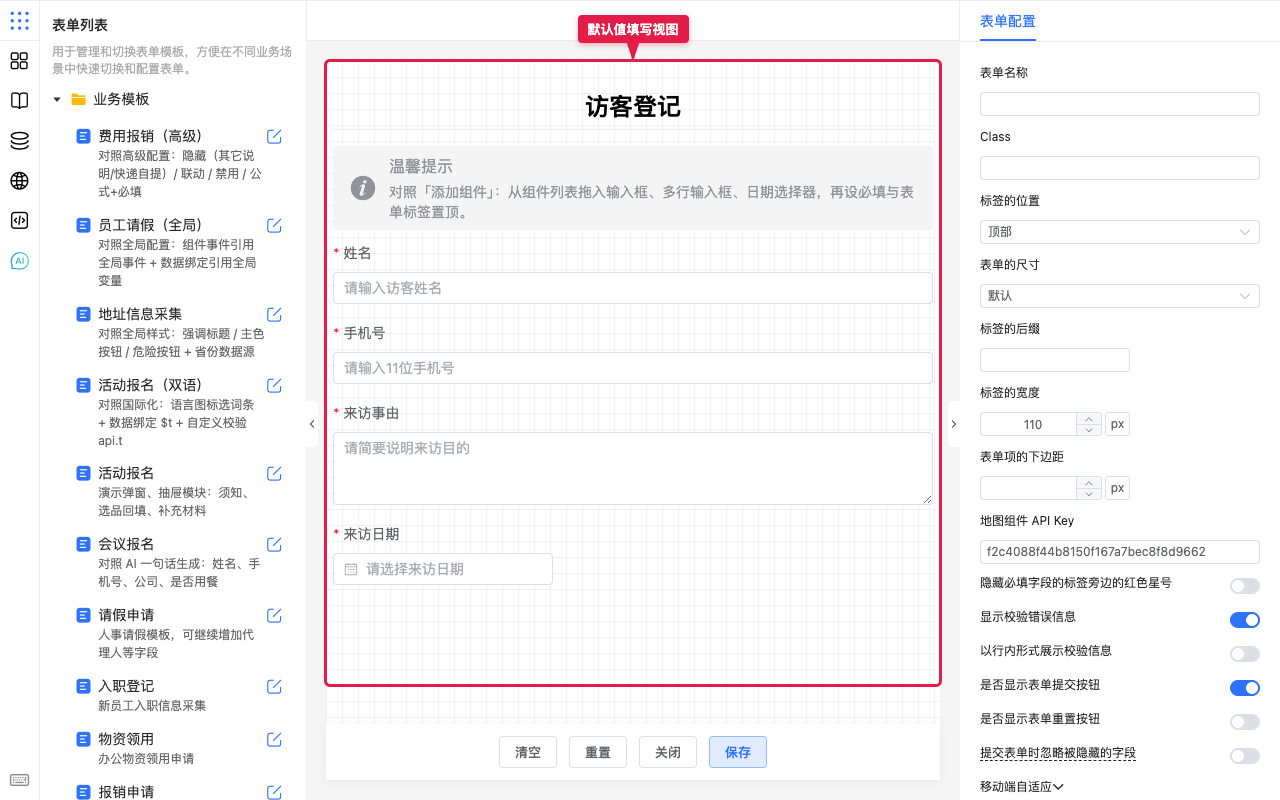Image resolution: width=1280 pixels, height=800 pixels.
Task: Increase 标签的宽度 value
Action: coord(1089,419)
